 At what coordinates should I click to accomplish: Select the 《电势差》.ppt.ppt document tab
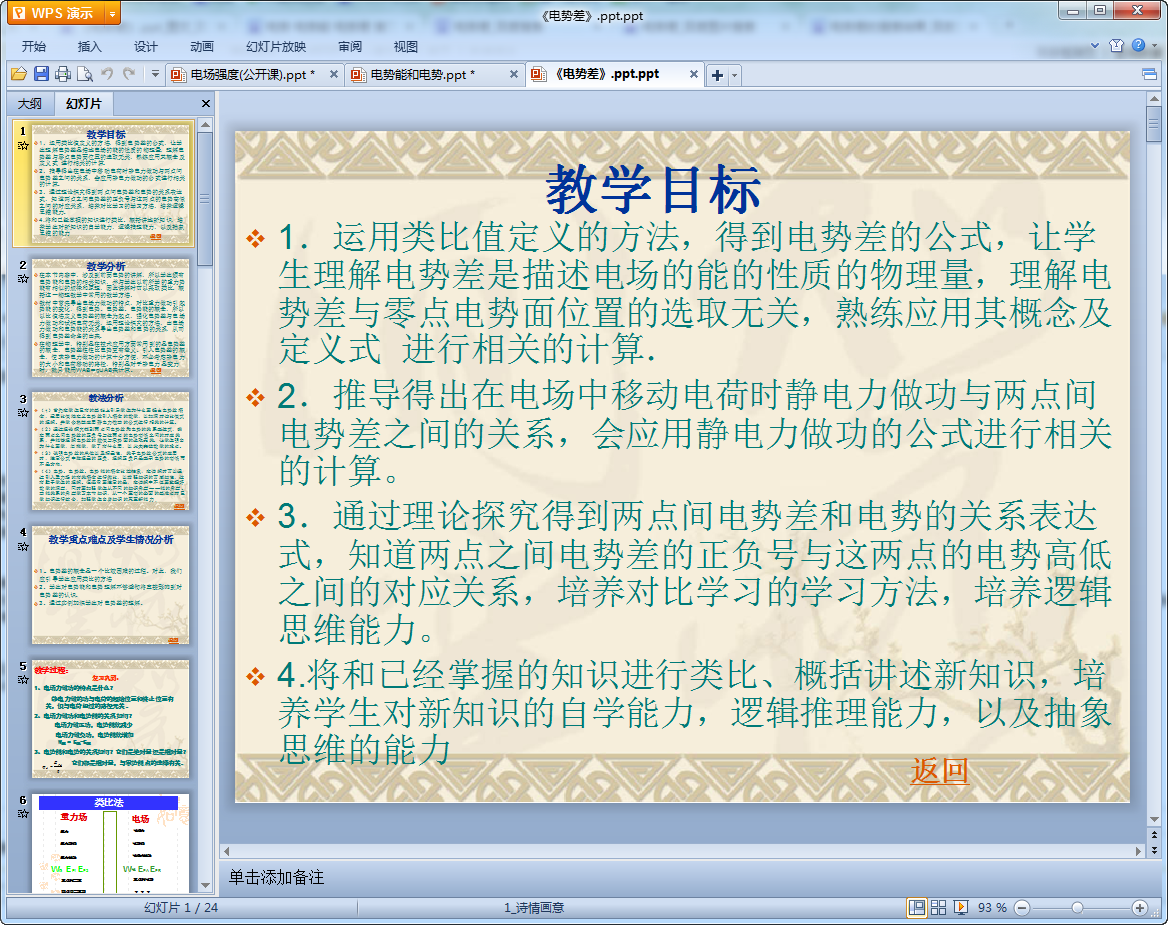(615, 74)
